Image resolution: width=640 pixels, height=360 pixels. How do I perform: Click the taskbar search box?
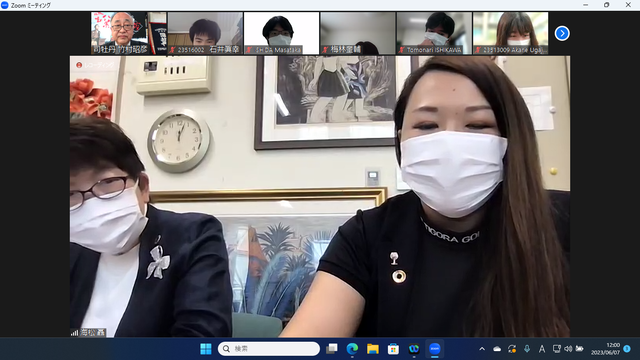[x=269, y=349]
